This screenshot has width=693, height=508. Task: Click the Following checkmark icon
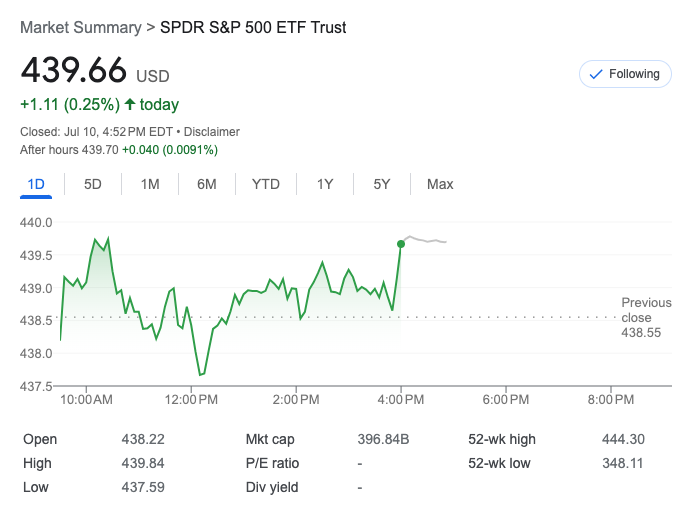click(597, 74)
